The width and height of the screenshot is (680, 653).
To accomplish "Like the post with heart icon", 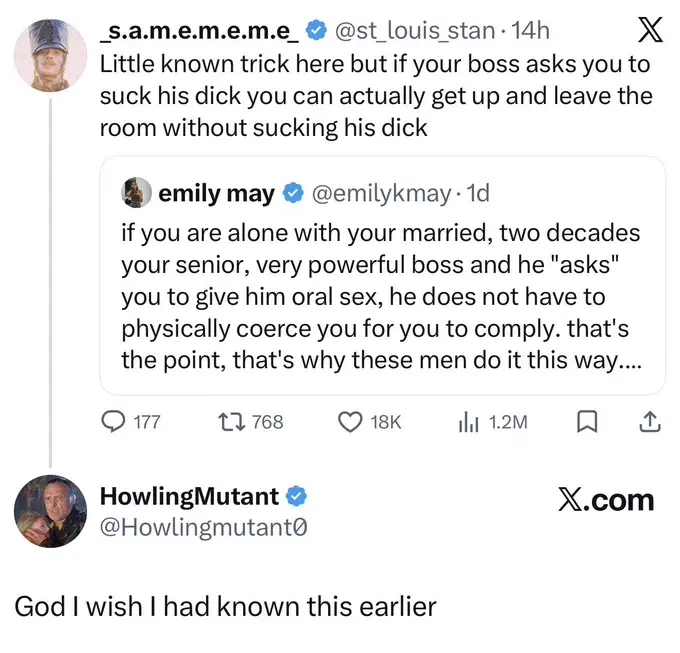I will [349, 422].
